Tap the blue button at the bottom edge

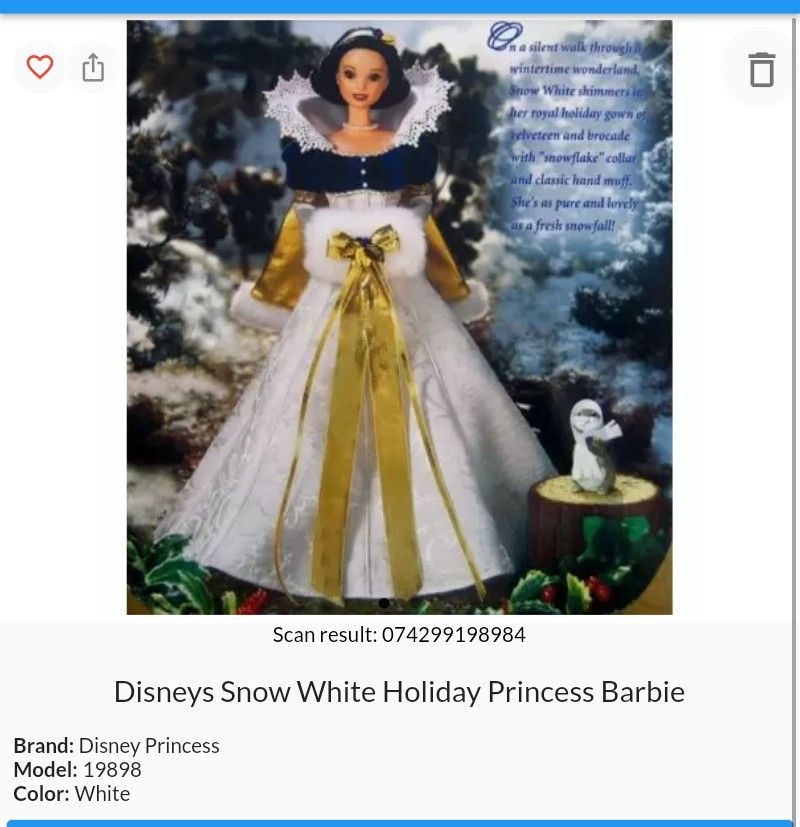pos(399,823)
